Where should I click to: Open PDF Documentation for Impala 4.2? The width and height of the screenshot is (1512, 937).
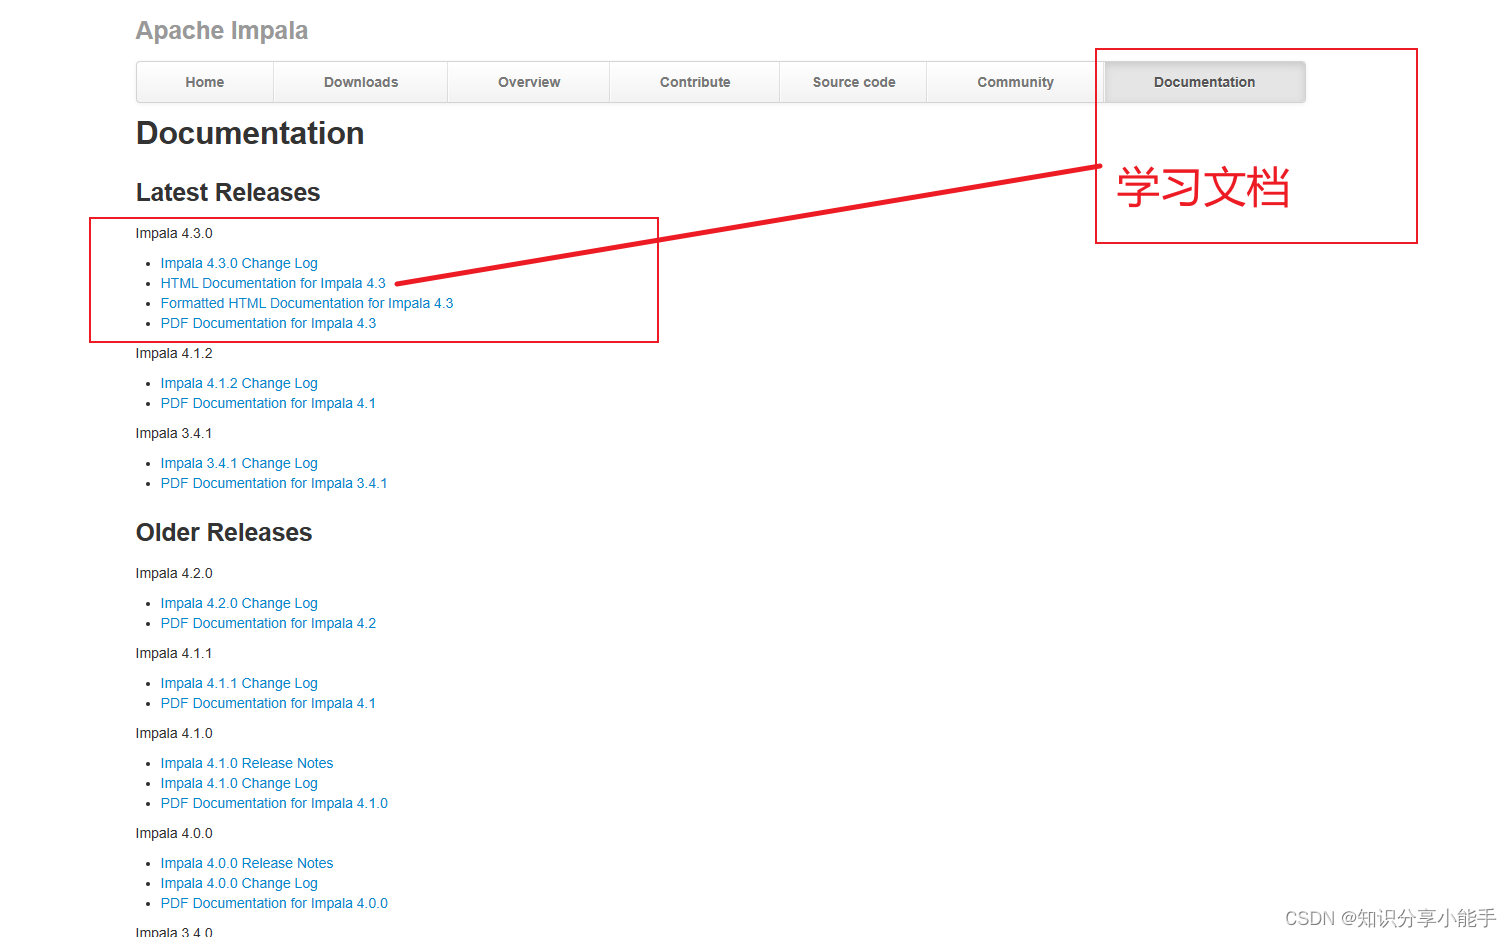coord(268,623)
